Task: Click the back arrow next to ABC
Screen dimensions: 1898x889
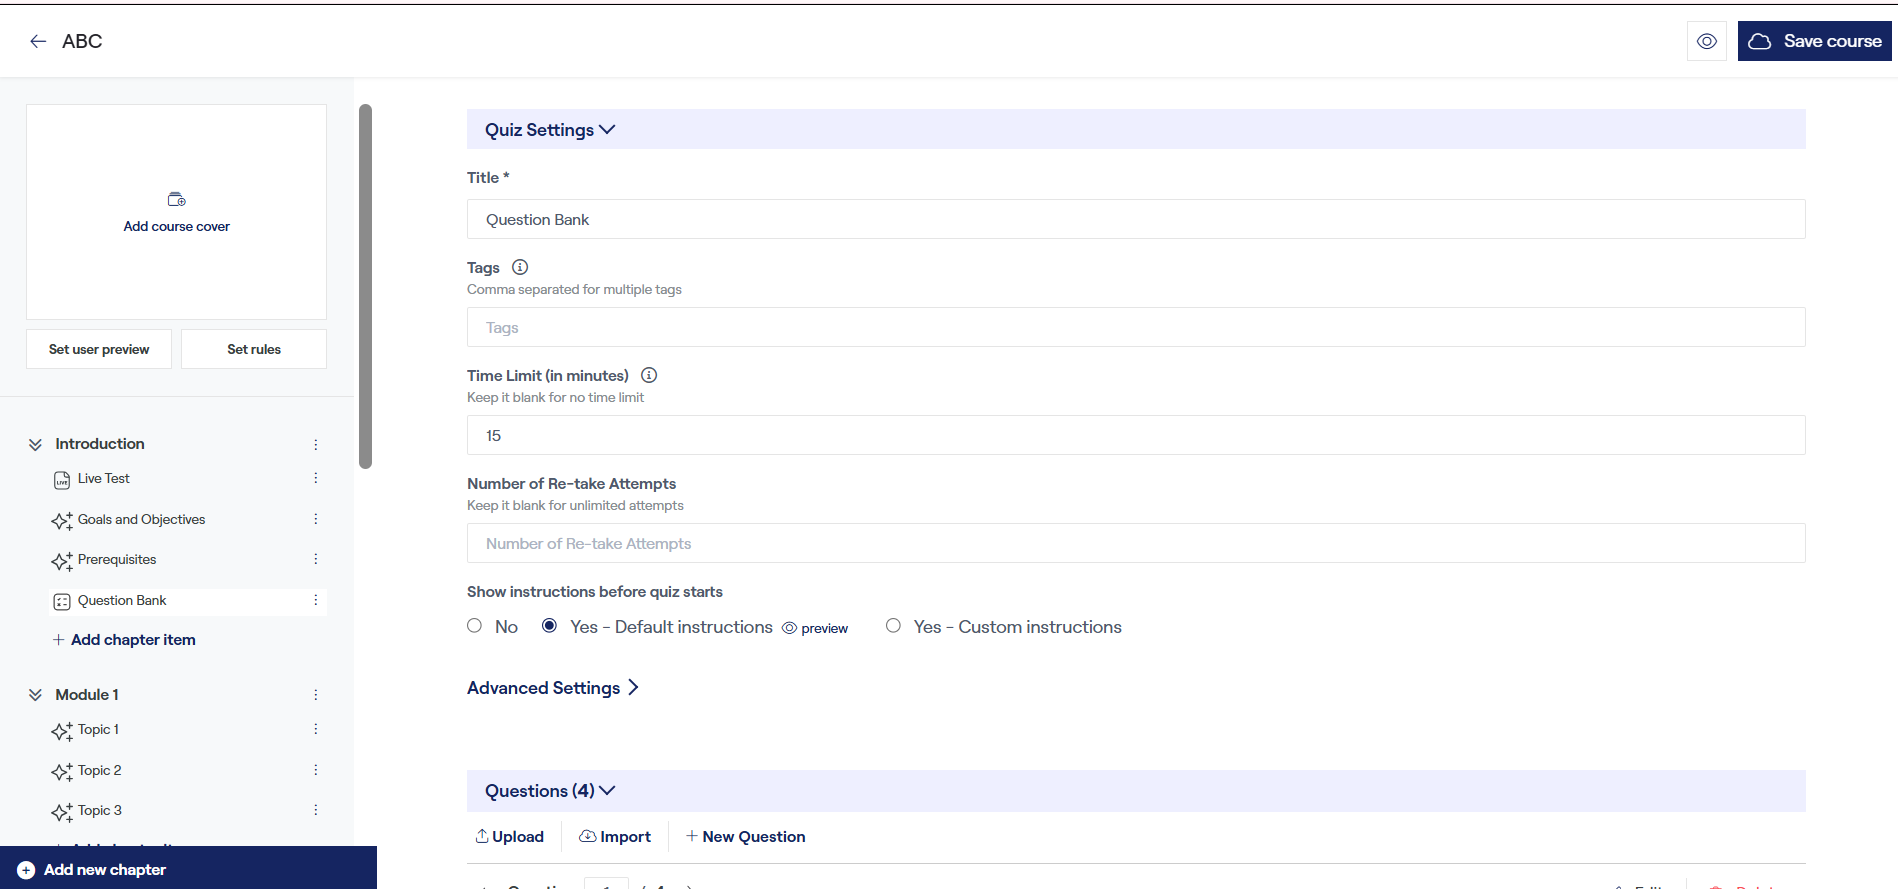Action: [x=38, y=41]
